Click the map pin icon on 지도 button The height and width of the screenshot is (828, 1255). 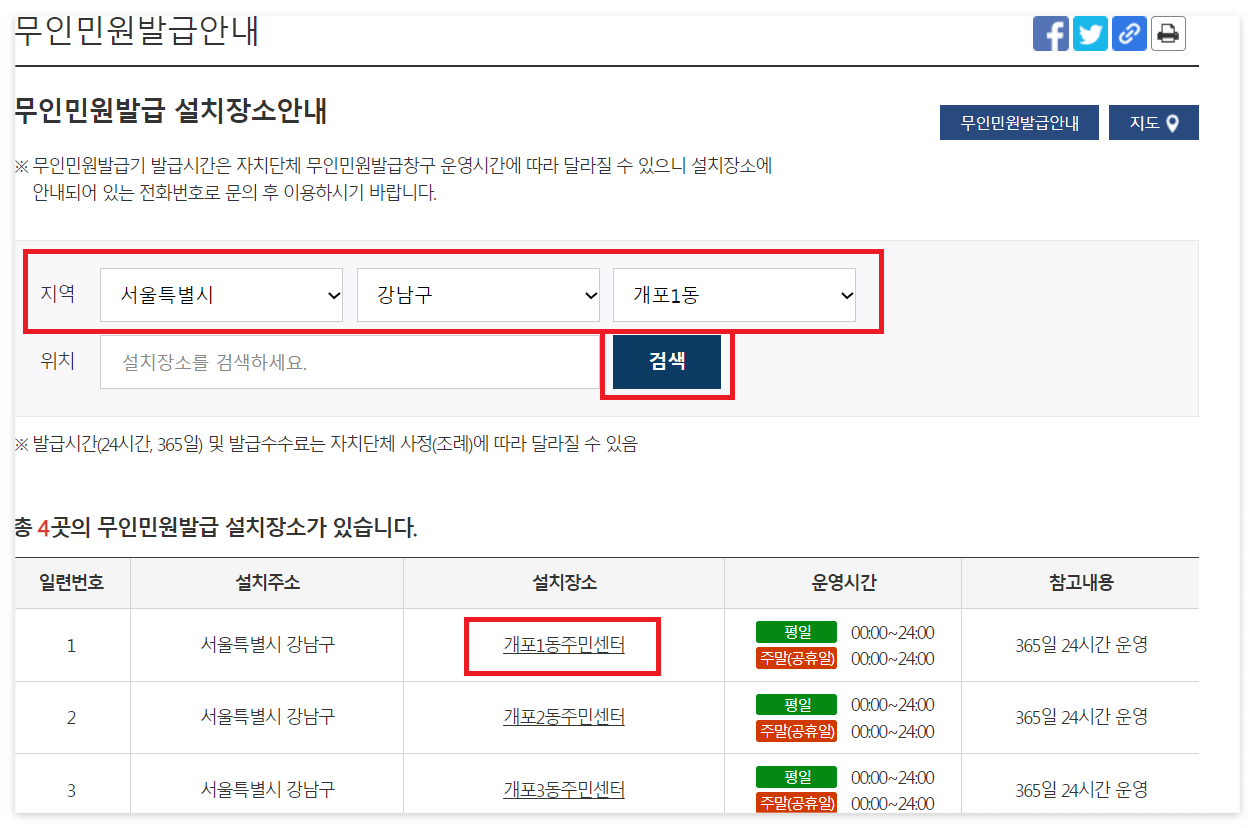[1173, 122]
